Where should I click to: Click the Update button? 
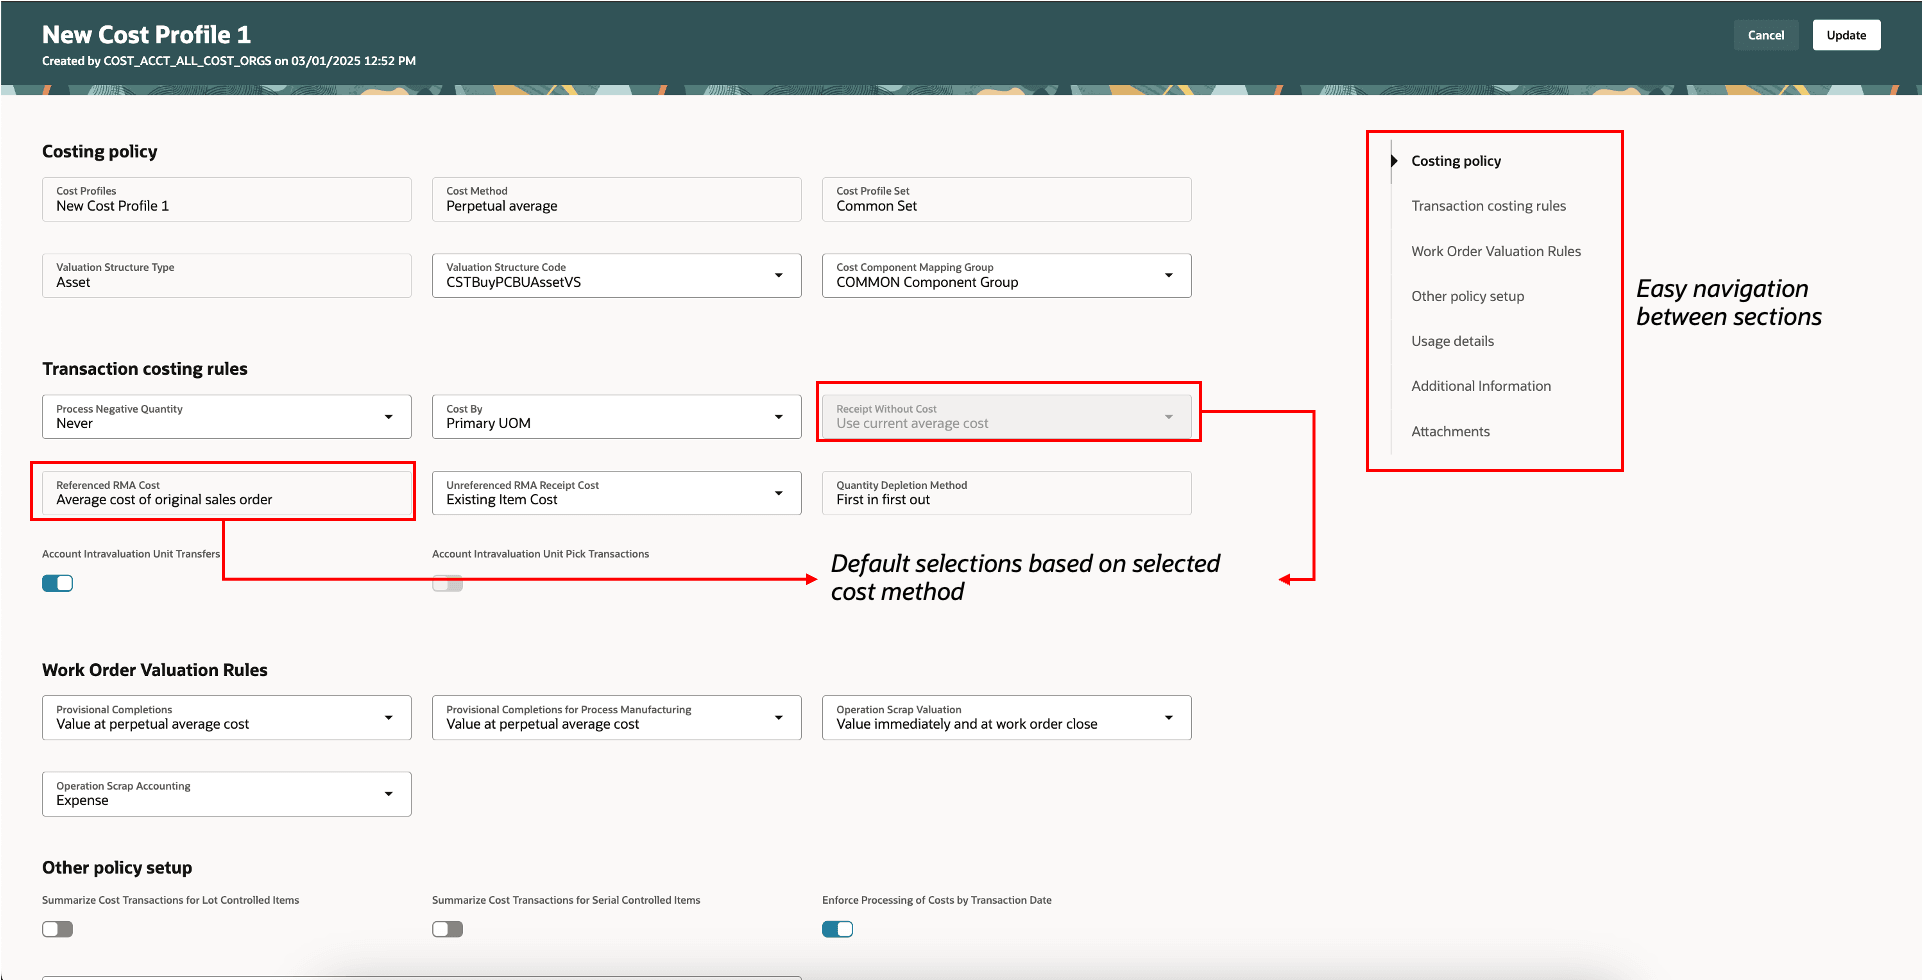1846,34
